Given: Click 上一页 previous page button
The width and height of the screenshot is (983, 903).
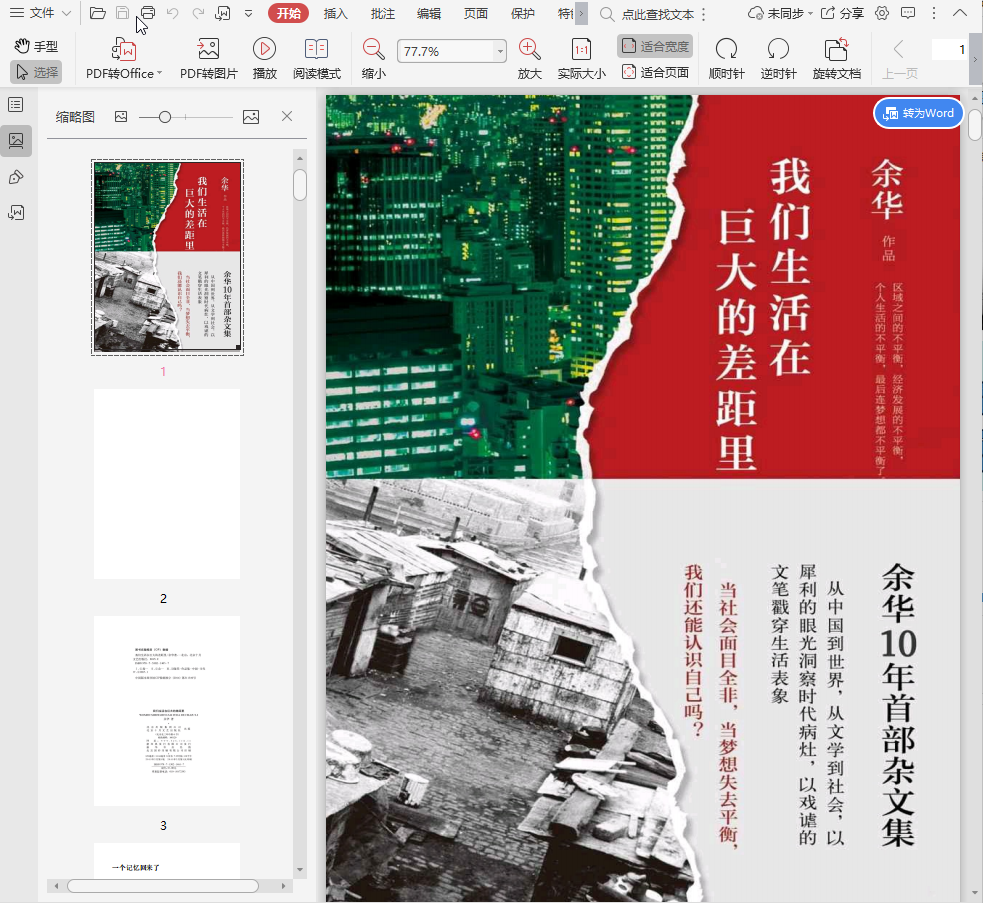Looking at the screenshot, I should pos(900,59).
